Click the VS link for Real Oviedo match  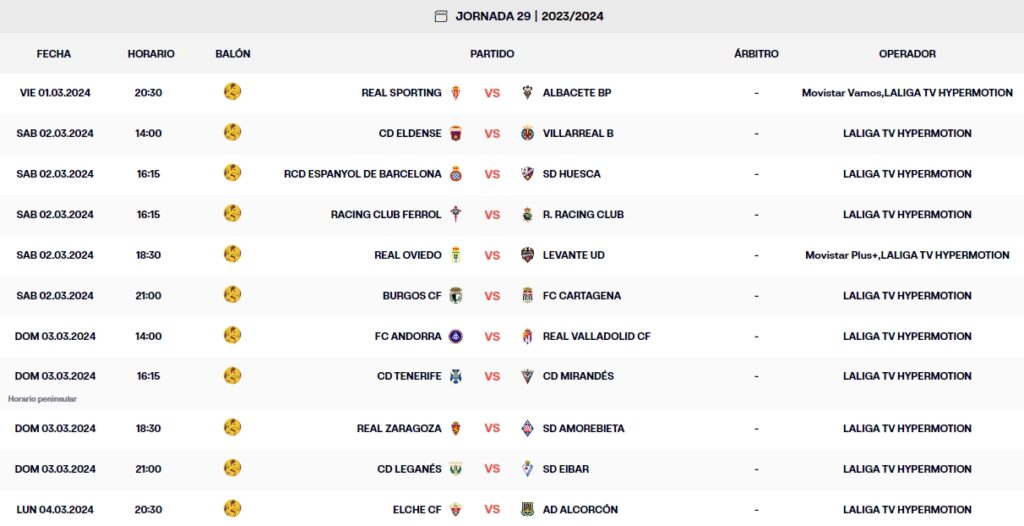pos(492,255)
